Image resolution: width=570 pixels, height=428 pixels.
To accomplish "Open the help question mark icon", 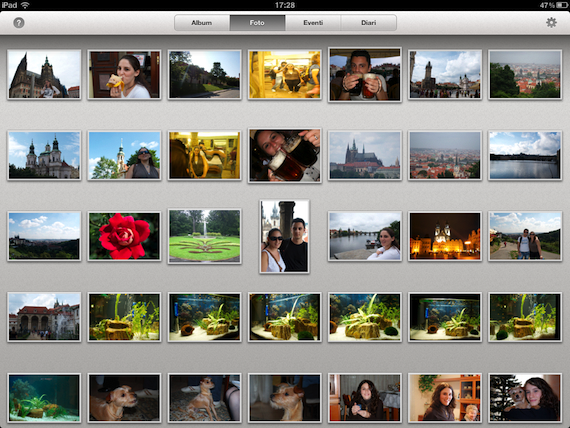I will 19,23.
